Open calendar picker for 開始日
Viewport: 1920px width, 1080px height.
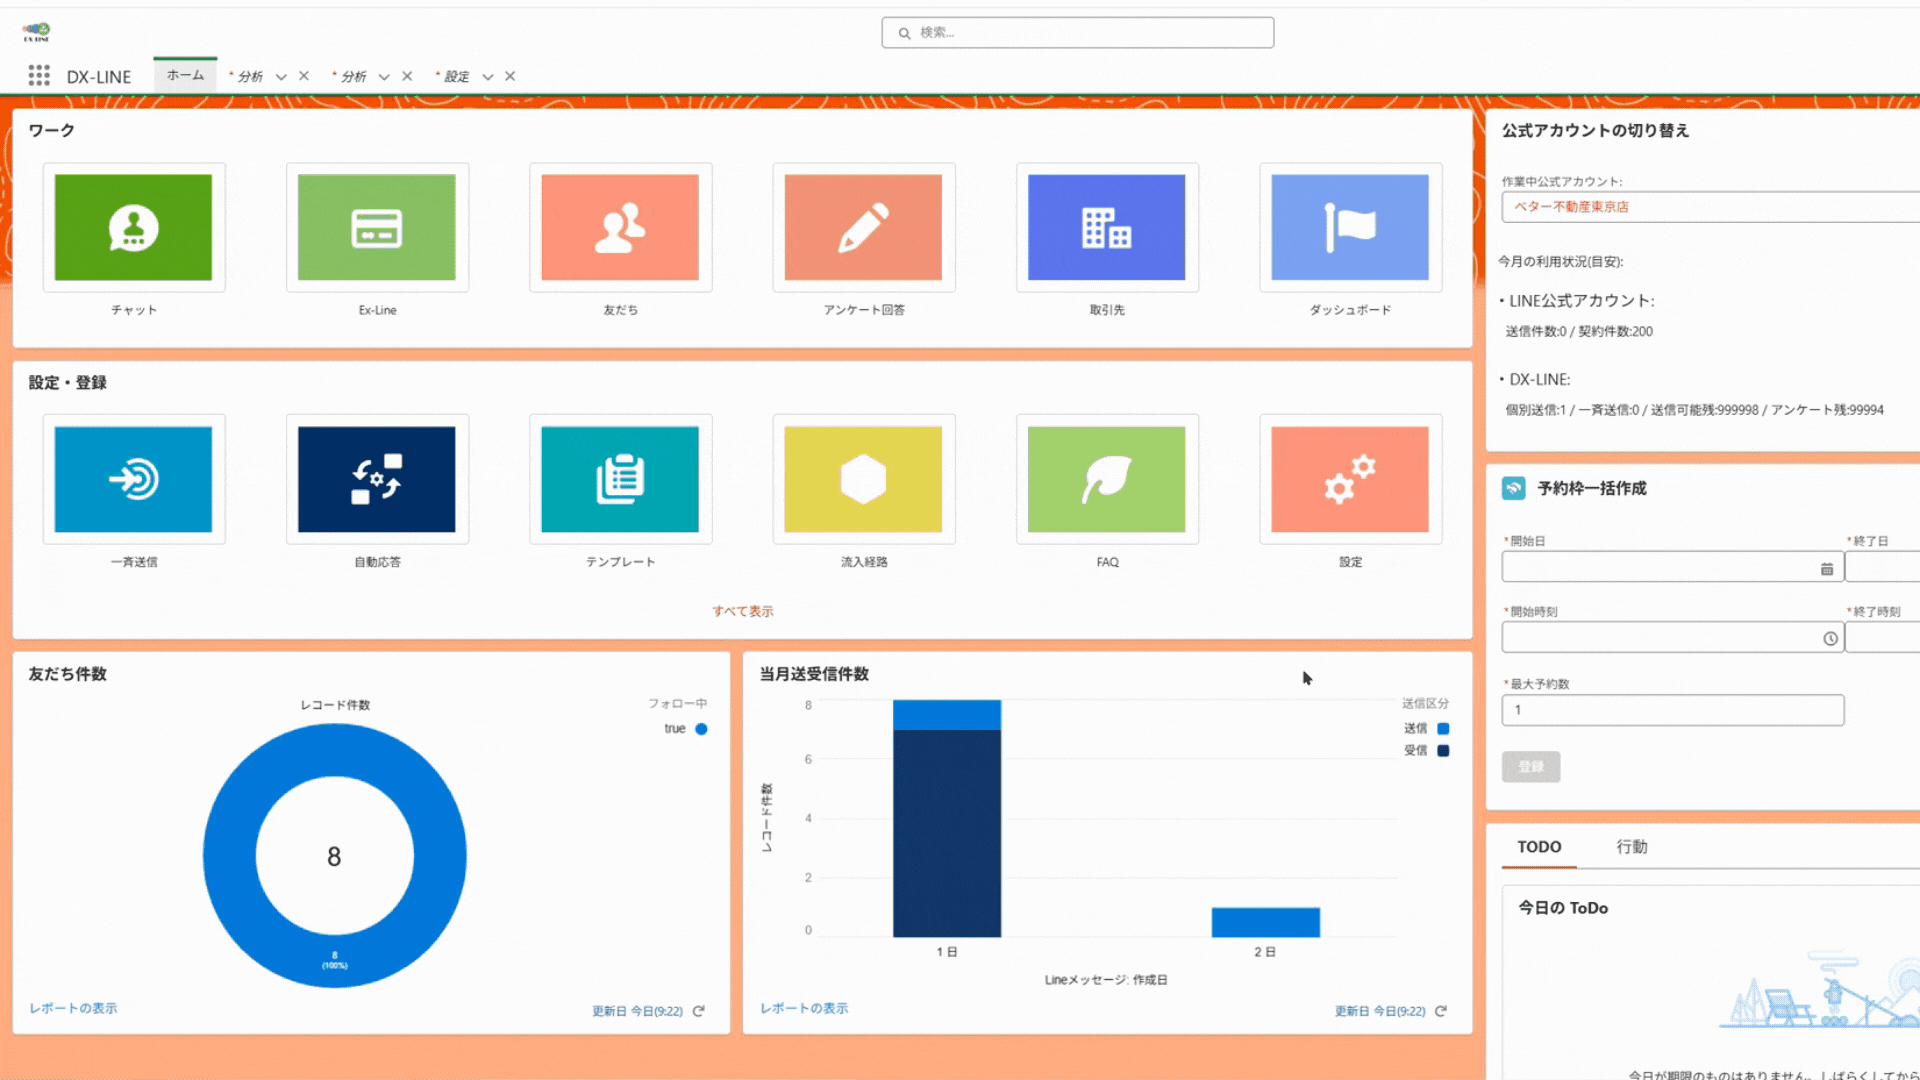coord(1826,568)
